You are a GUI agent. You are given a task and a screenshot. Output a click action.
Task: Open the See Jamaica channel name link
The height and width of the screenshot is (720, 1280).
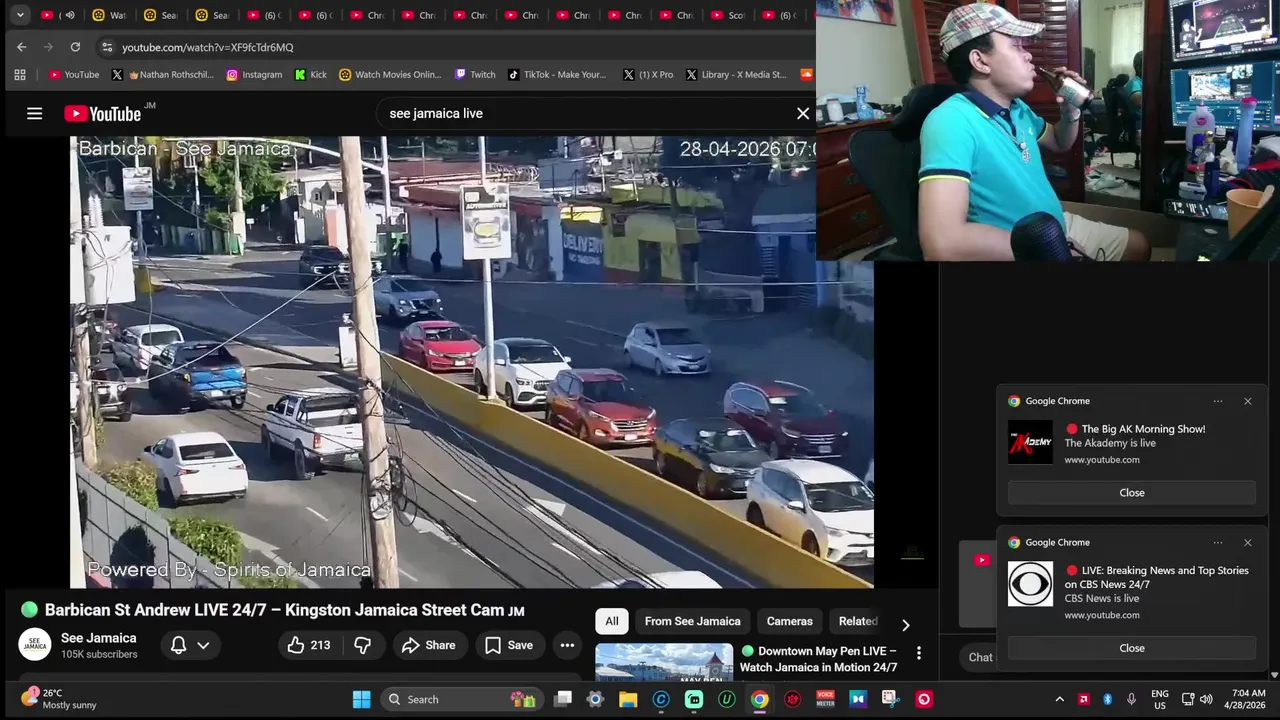(x=98, y=638)
